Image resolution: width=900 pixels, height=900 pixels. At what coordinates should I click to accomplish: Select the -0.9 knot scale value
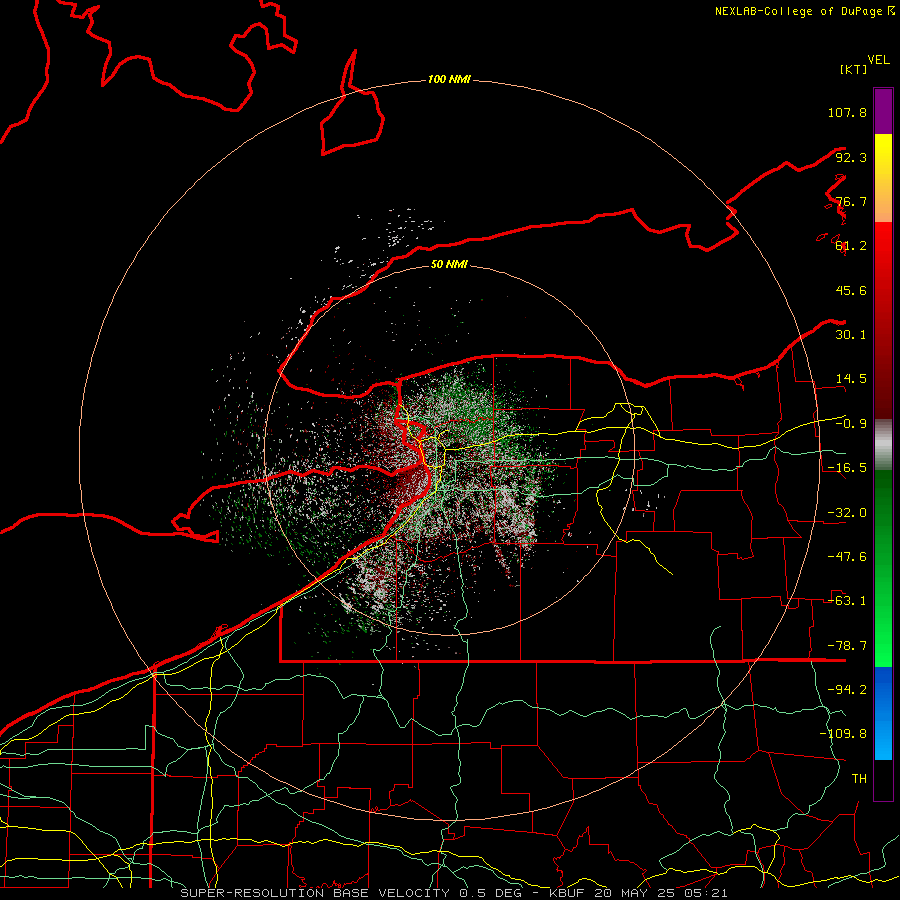pos(851,424)
